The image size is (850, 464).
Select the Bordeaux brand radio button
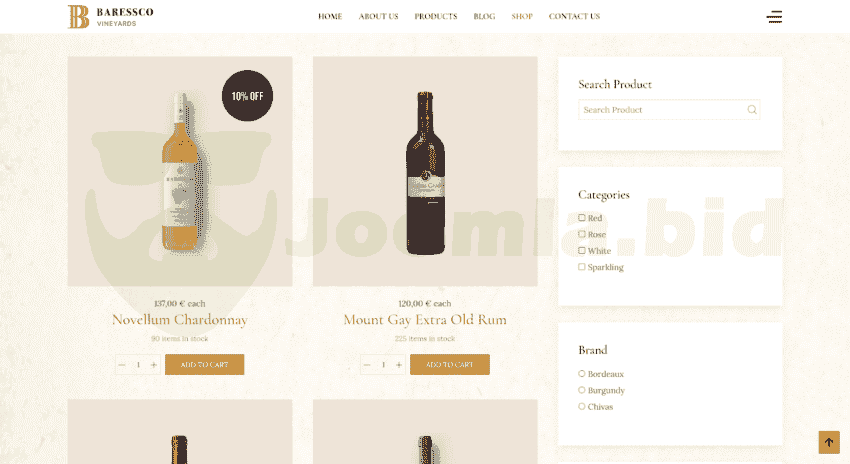tap(582, 373)
